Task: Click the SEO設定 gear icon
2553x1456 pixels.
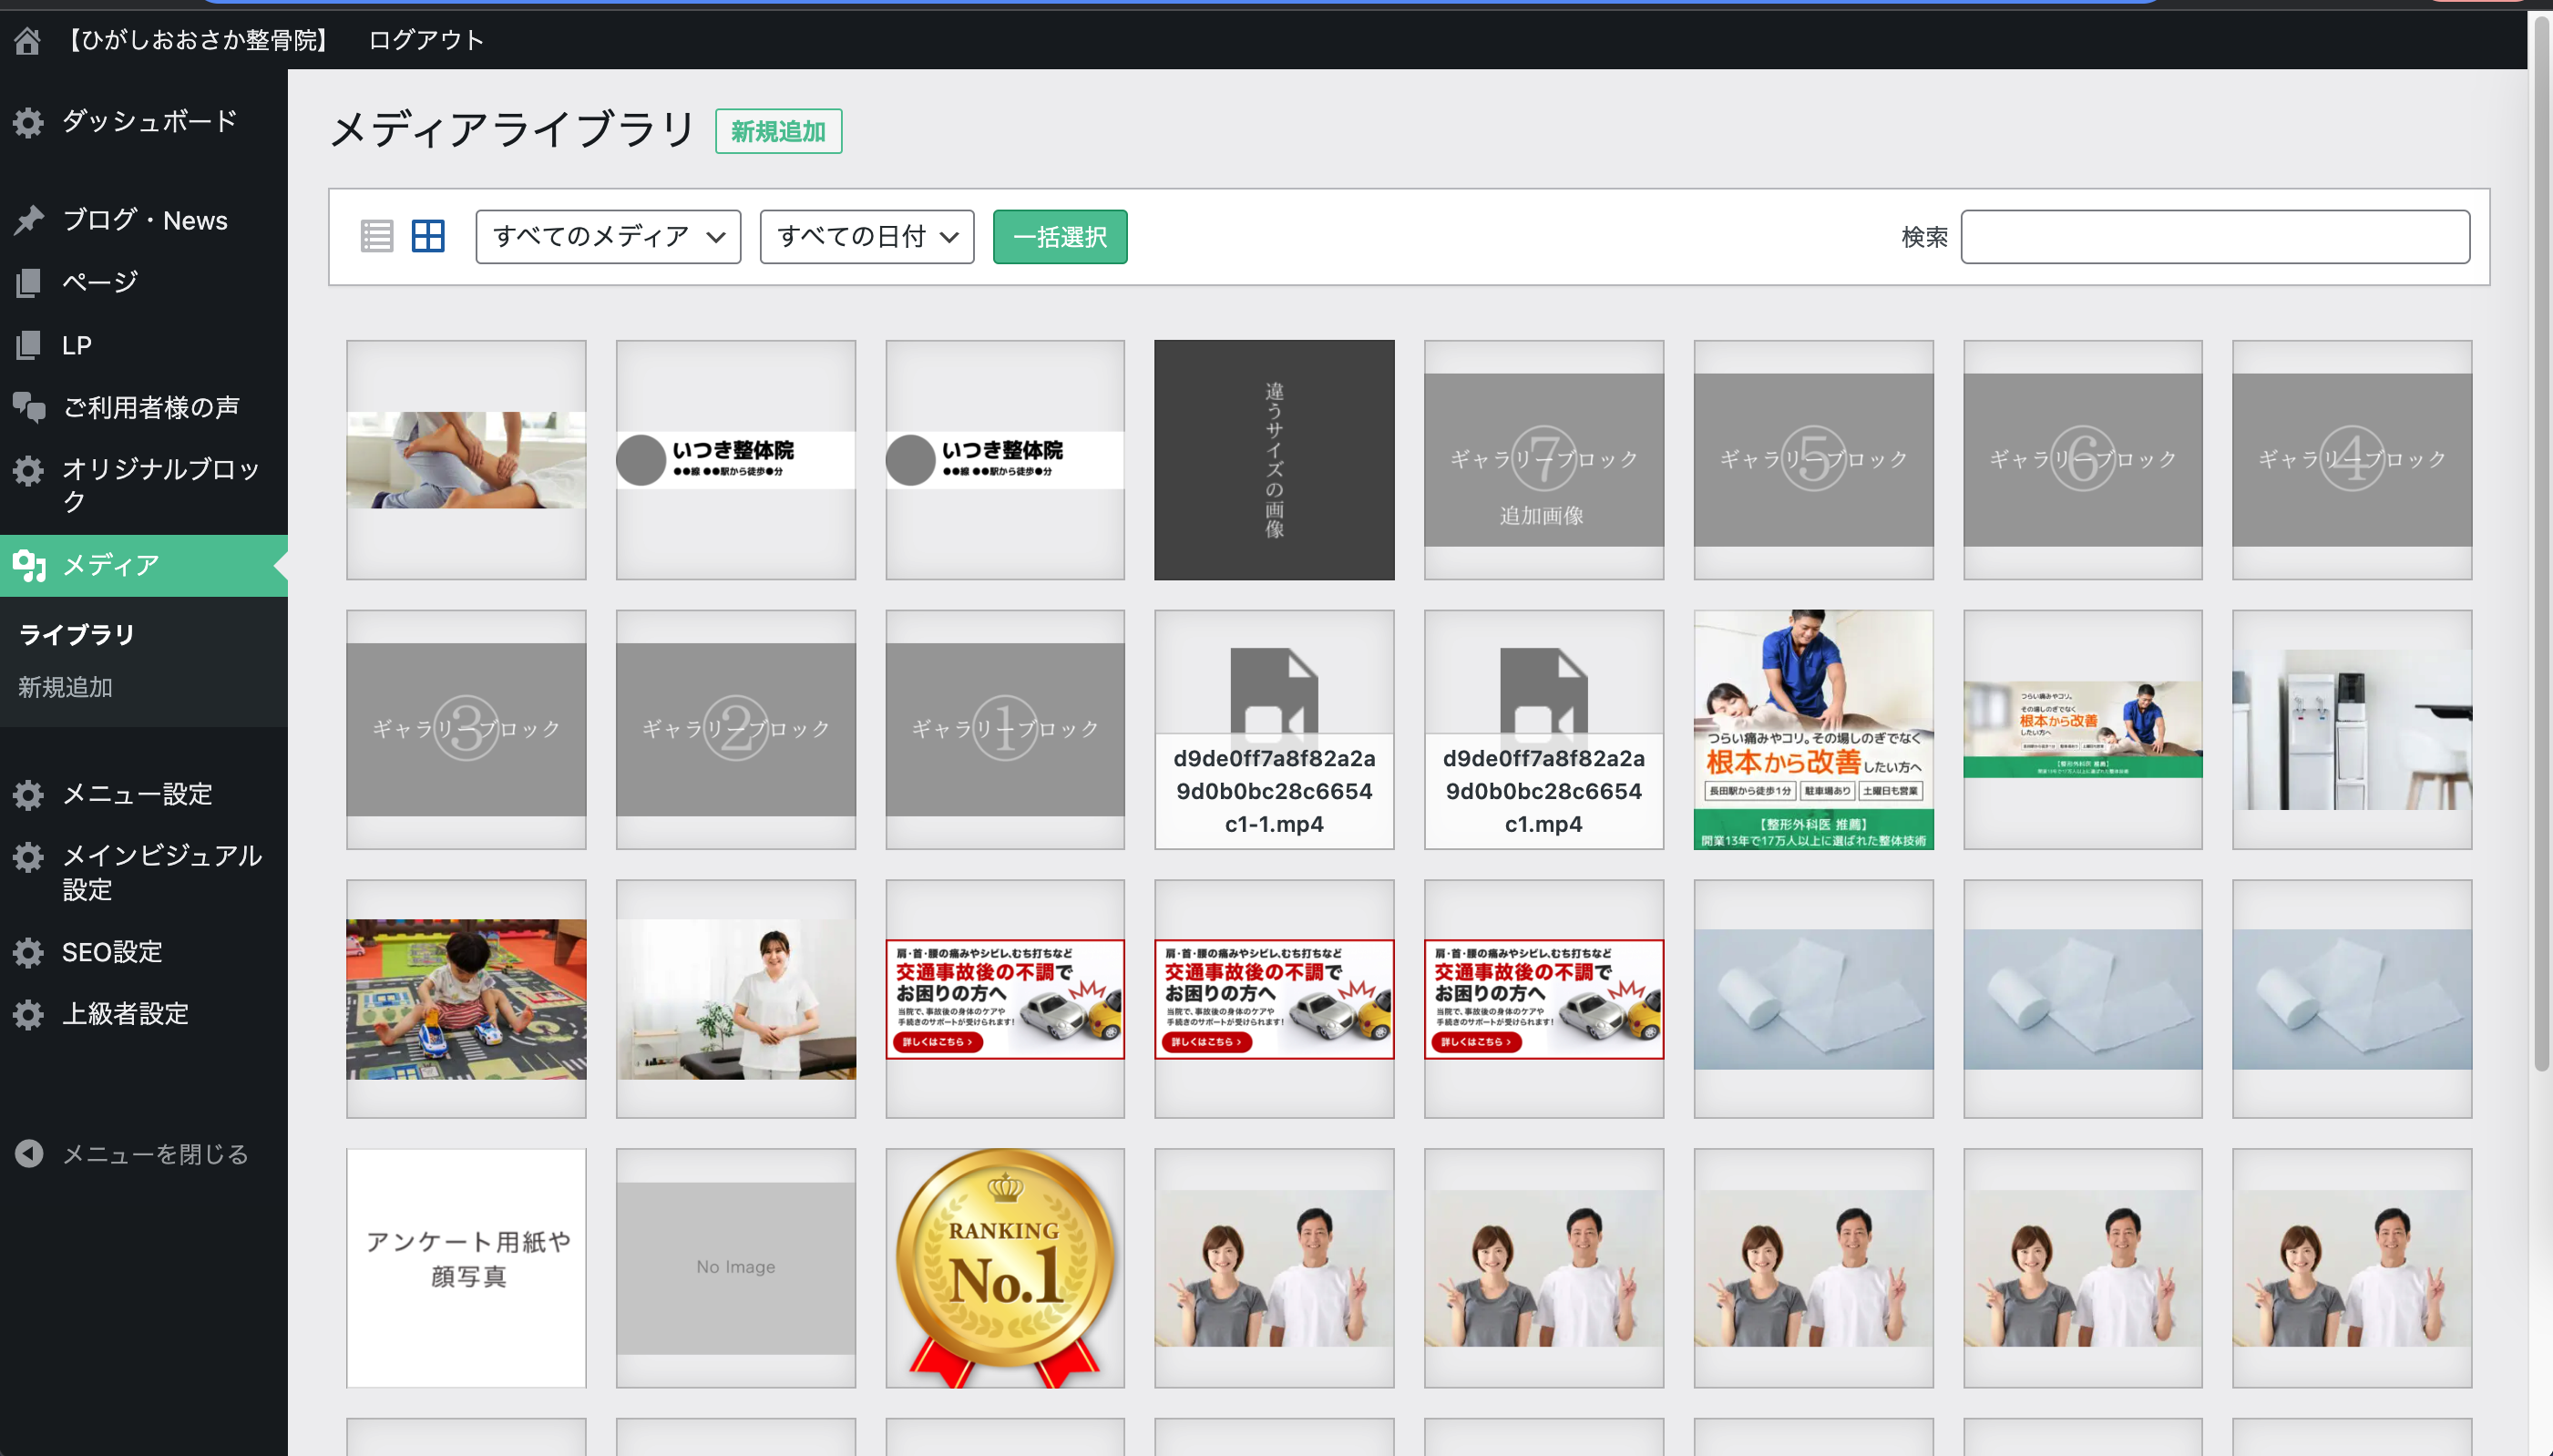Action: (28, 952)
